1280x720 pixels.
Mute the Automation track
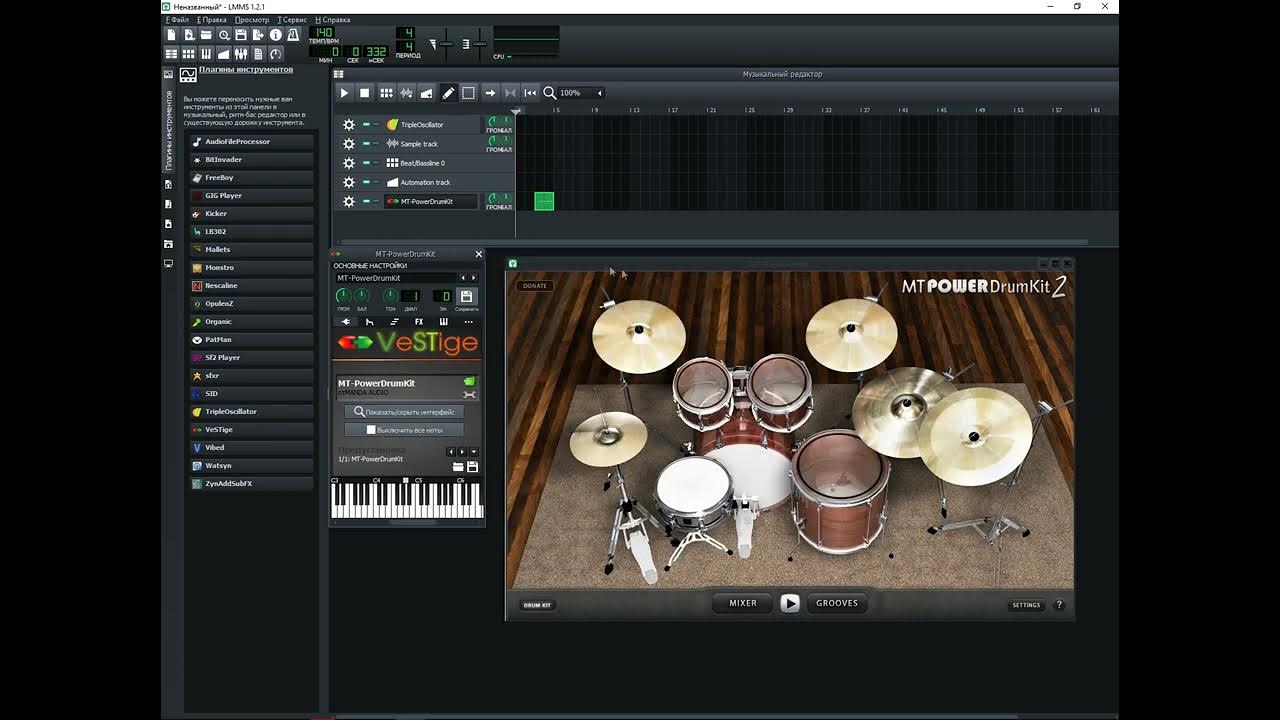366,182
